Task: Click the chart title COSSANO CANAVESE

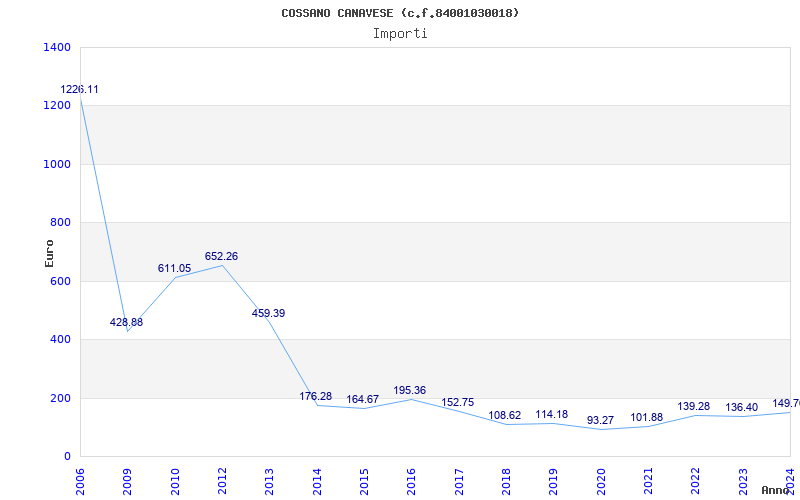Action: click(400, 13)
